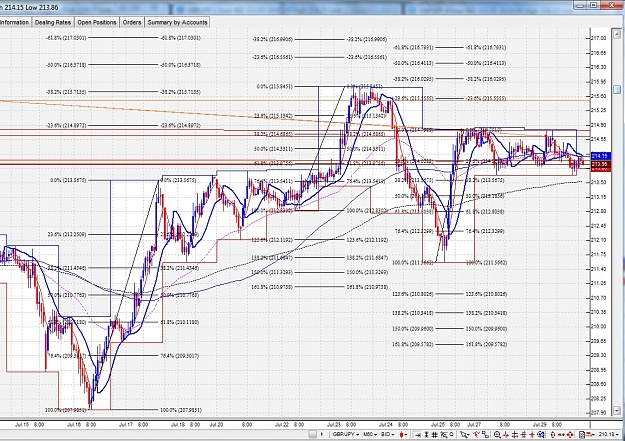This screenshot has width=625, height=441.
Task: Open the GBP/JPY instrument dropdown
Action: coord(346,434)
